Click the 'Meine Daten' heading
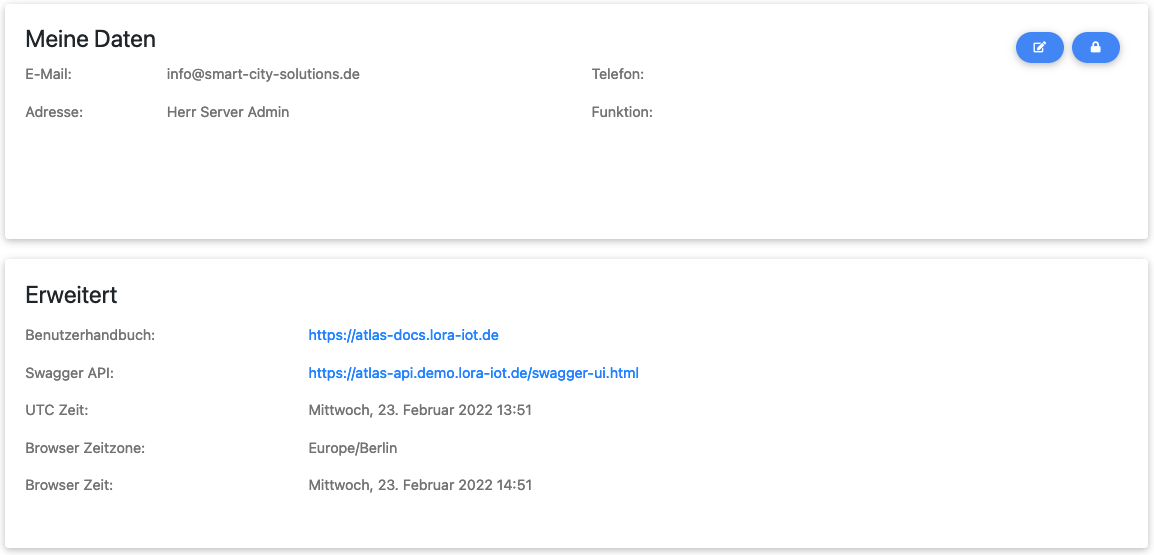Screen dimensions: 1154x555 tap(90, 39)
